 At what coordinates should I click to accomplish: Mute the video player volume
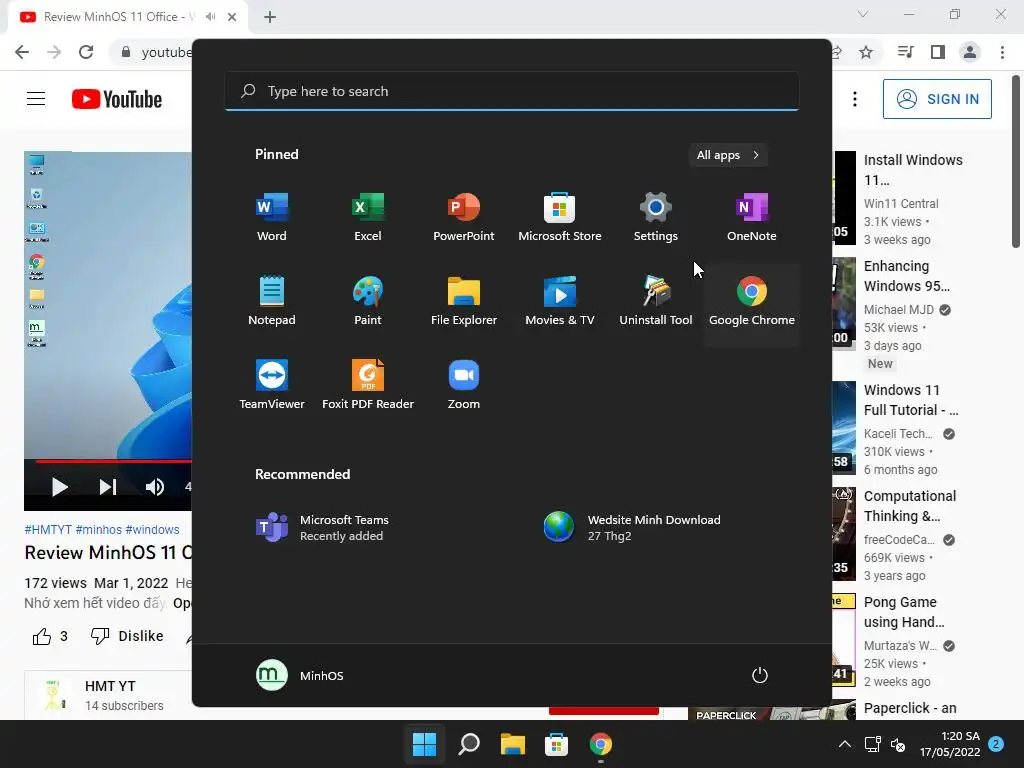pyautogui.click(x=155, y=487)
